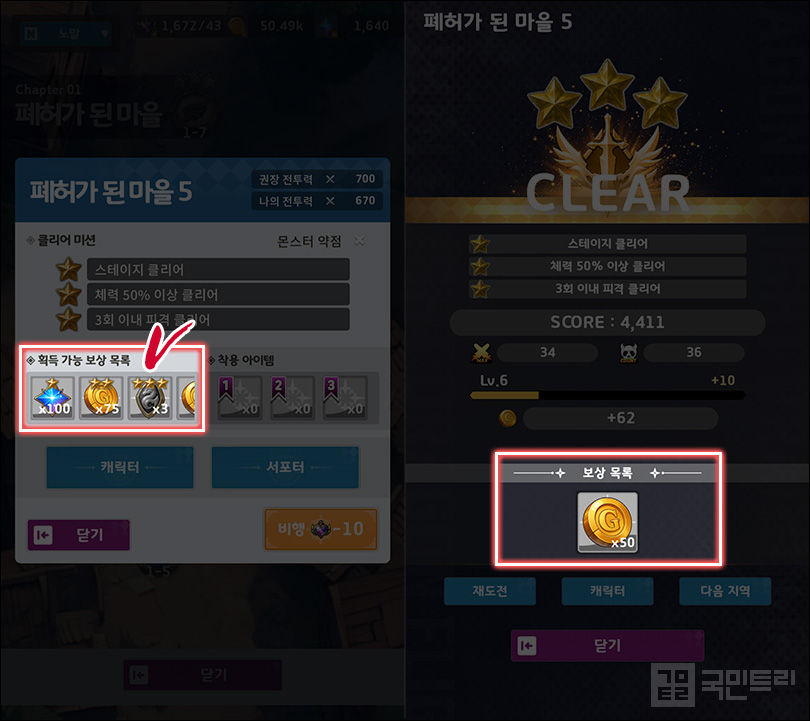Open equipped item slot 2
Screen dimensions: 810x721
[292, 397]
